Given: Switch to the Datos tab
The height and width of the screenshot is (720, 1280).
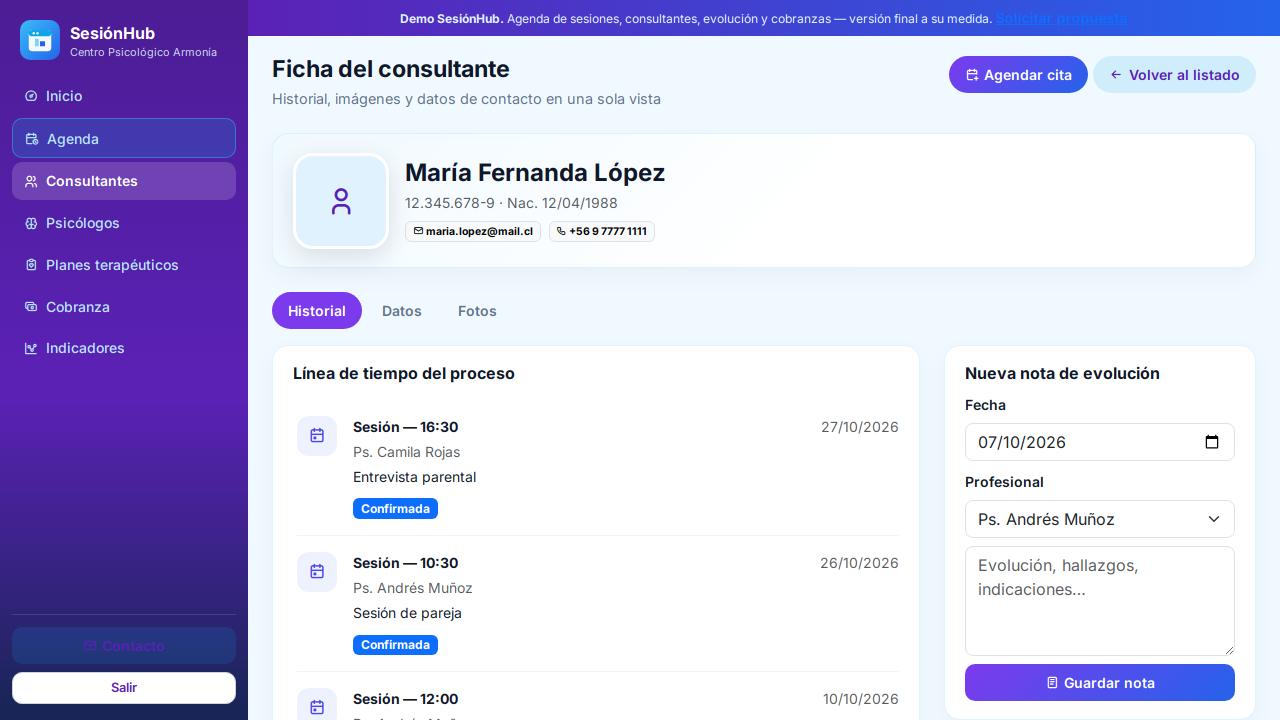Looking at the screenshot, I should pyautogui.click(x=402, y=311).
